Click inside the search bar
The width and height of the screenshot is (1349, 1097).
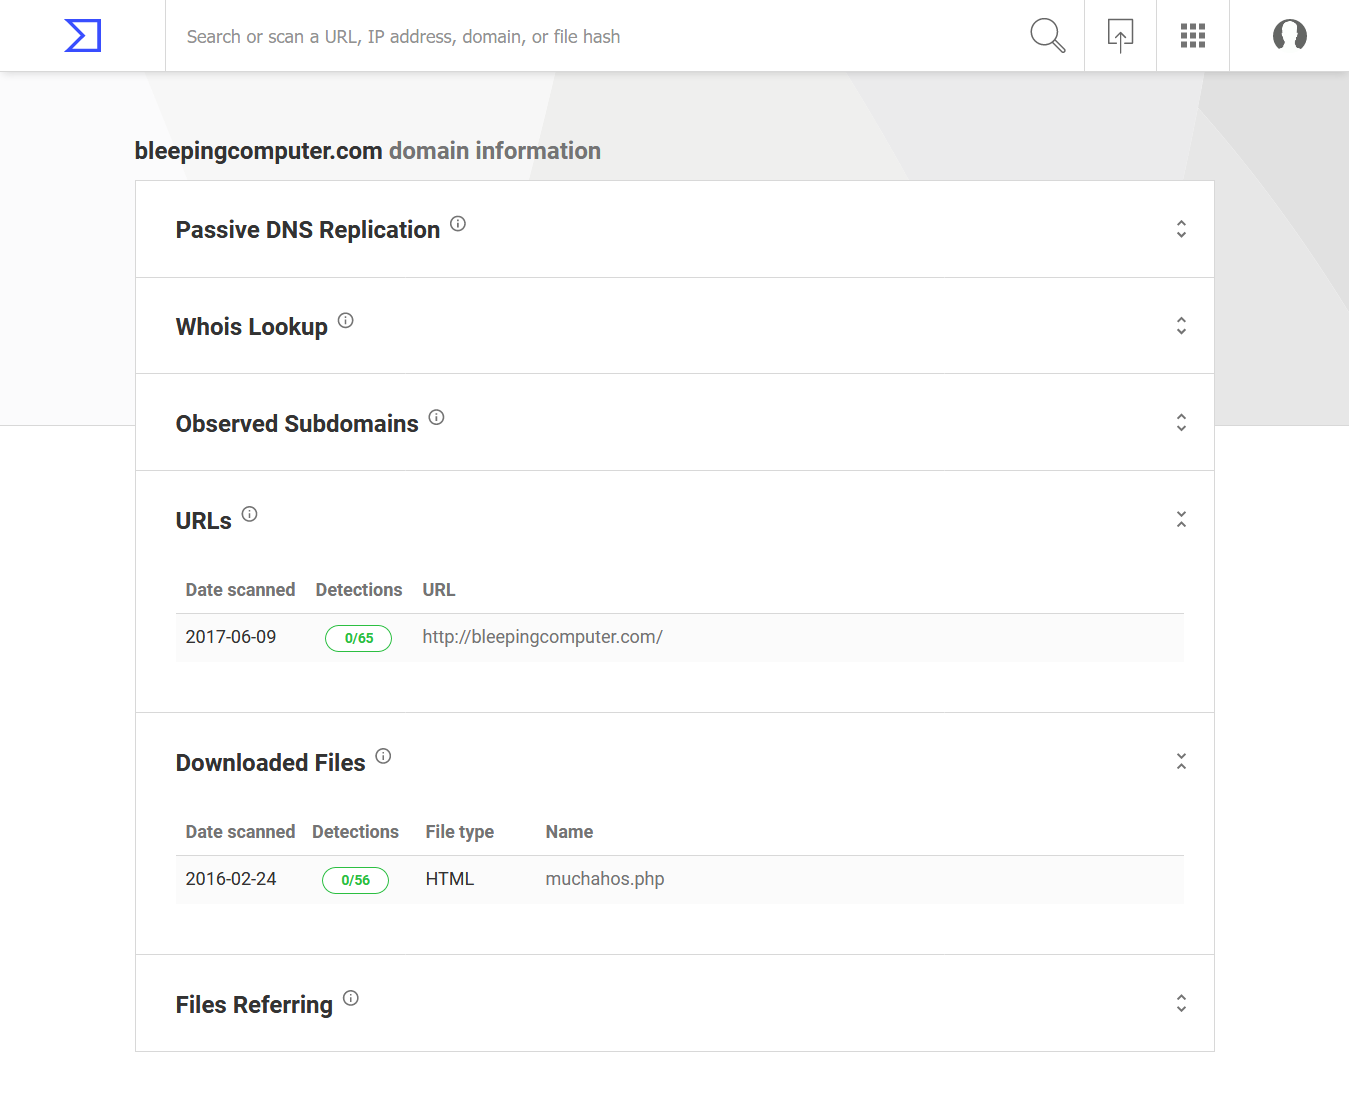600,35
